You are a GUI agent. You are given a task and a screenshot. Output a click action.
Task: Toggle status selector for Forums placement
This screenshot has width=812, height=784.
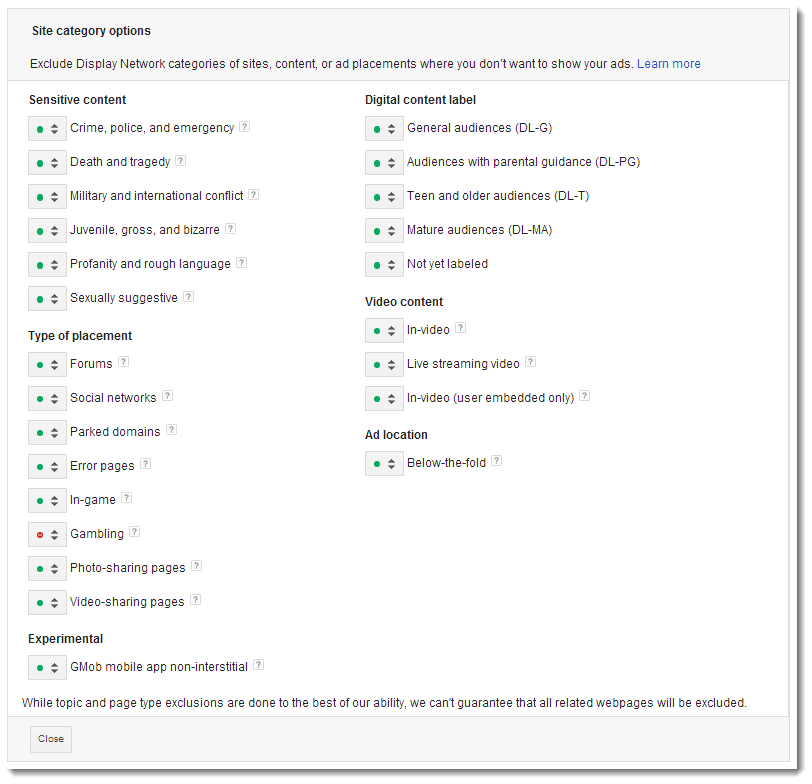pos(47,365)
